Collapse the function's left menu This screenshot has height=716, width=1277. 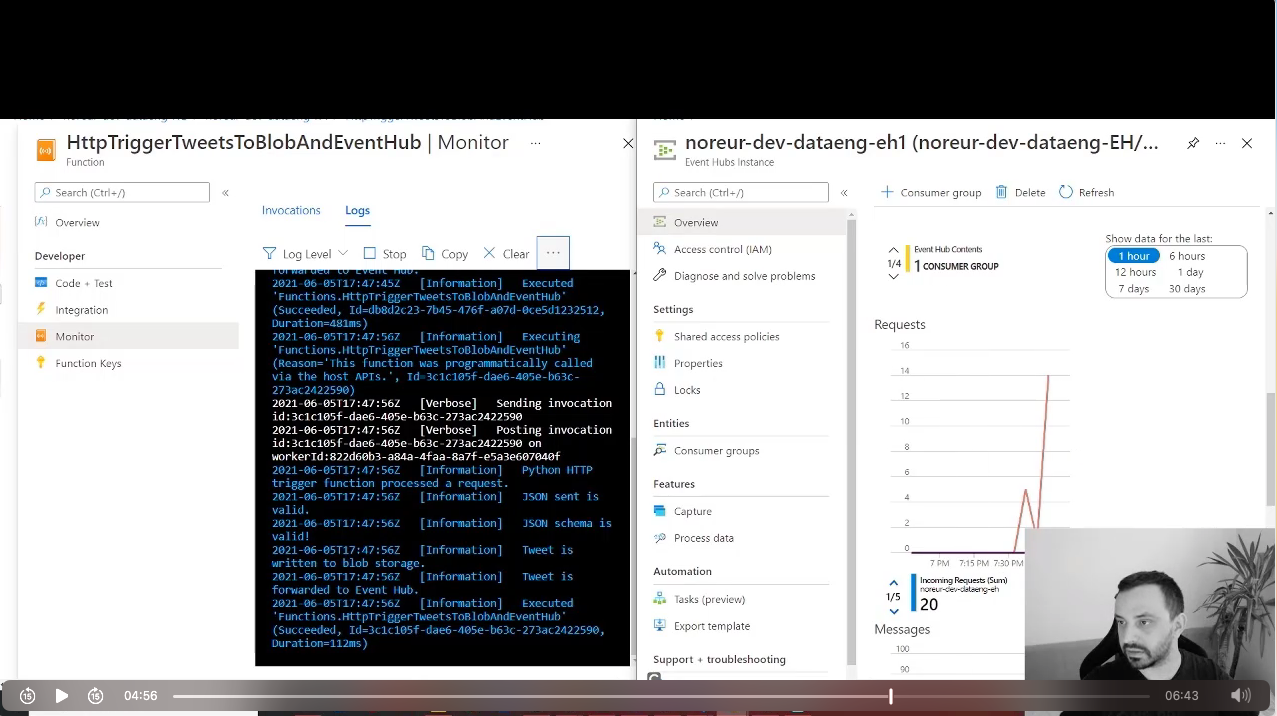coord(225,193)
